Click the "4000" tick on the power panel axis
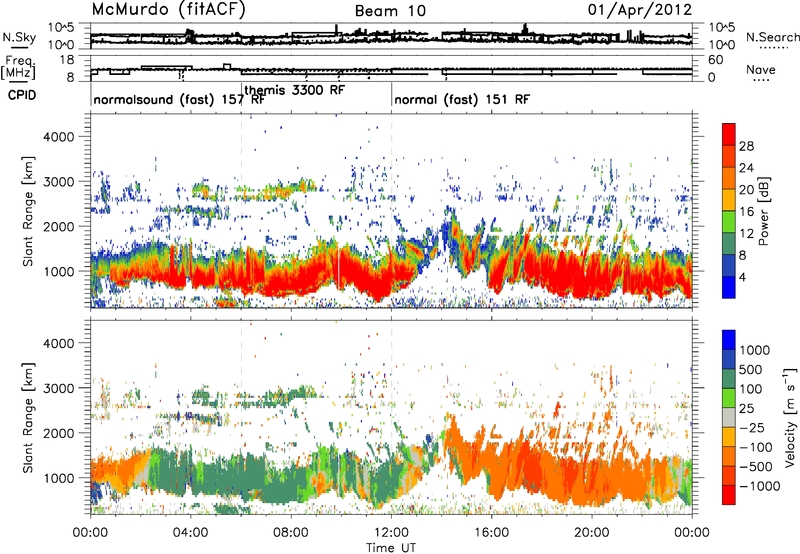This screenshot has width=800, height=554. click(x=58, y=137)
